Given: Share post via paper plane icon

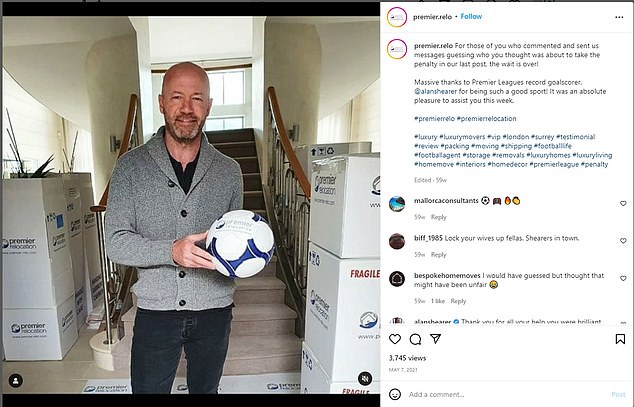Looking at the screenshot, I should coord(435,339).
